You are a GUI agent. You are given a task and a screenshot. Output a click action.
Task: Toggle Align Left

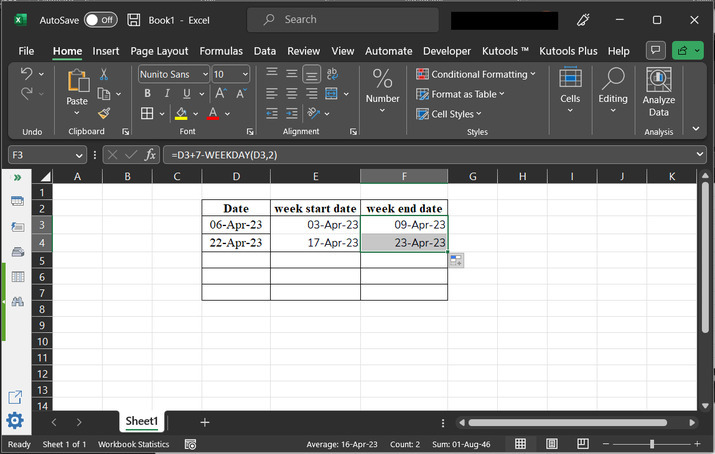[x=272, y=94]
